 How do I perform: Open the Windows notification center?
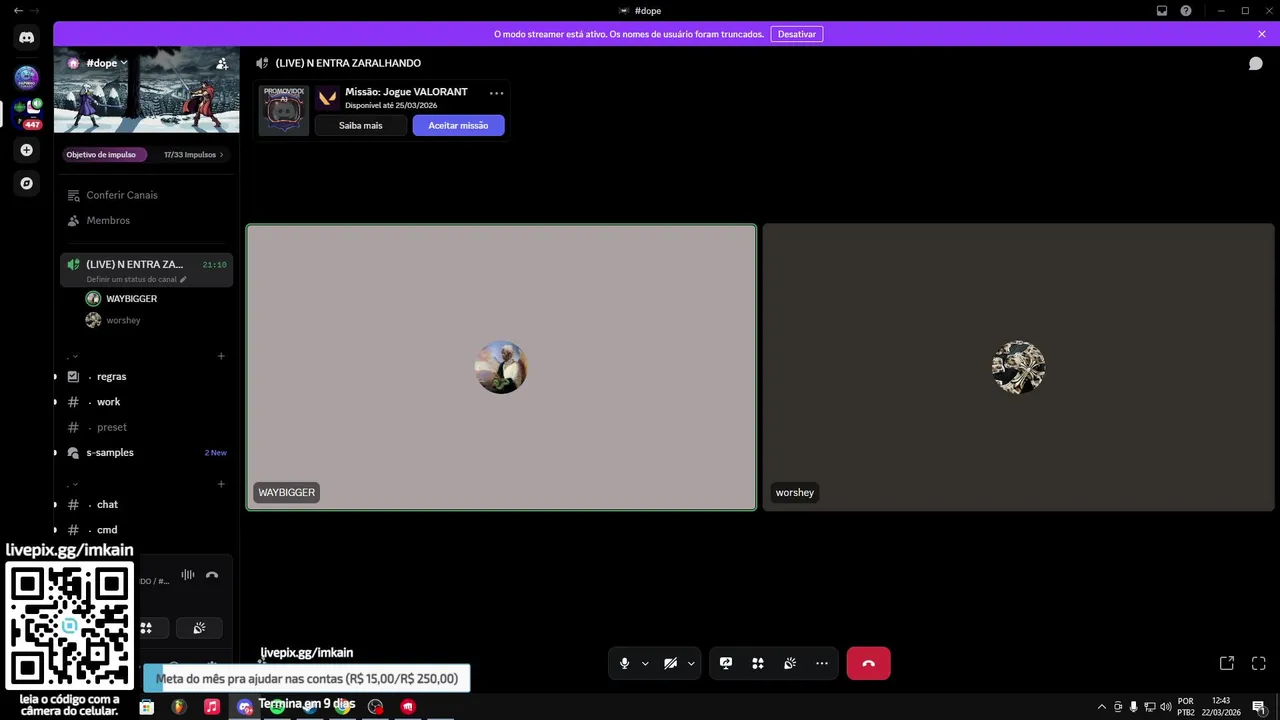point(1259,707)
